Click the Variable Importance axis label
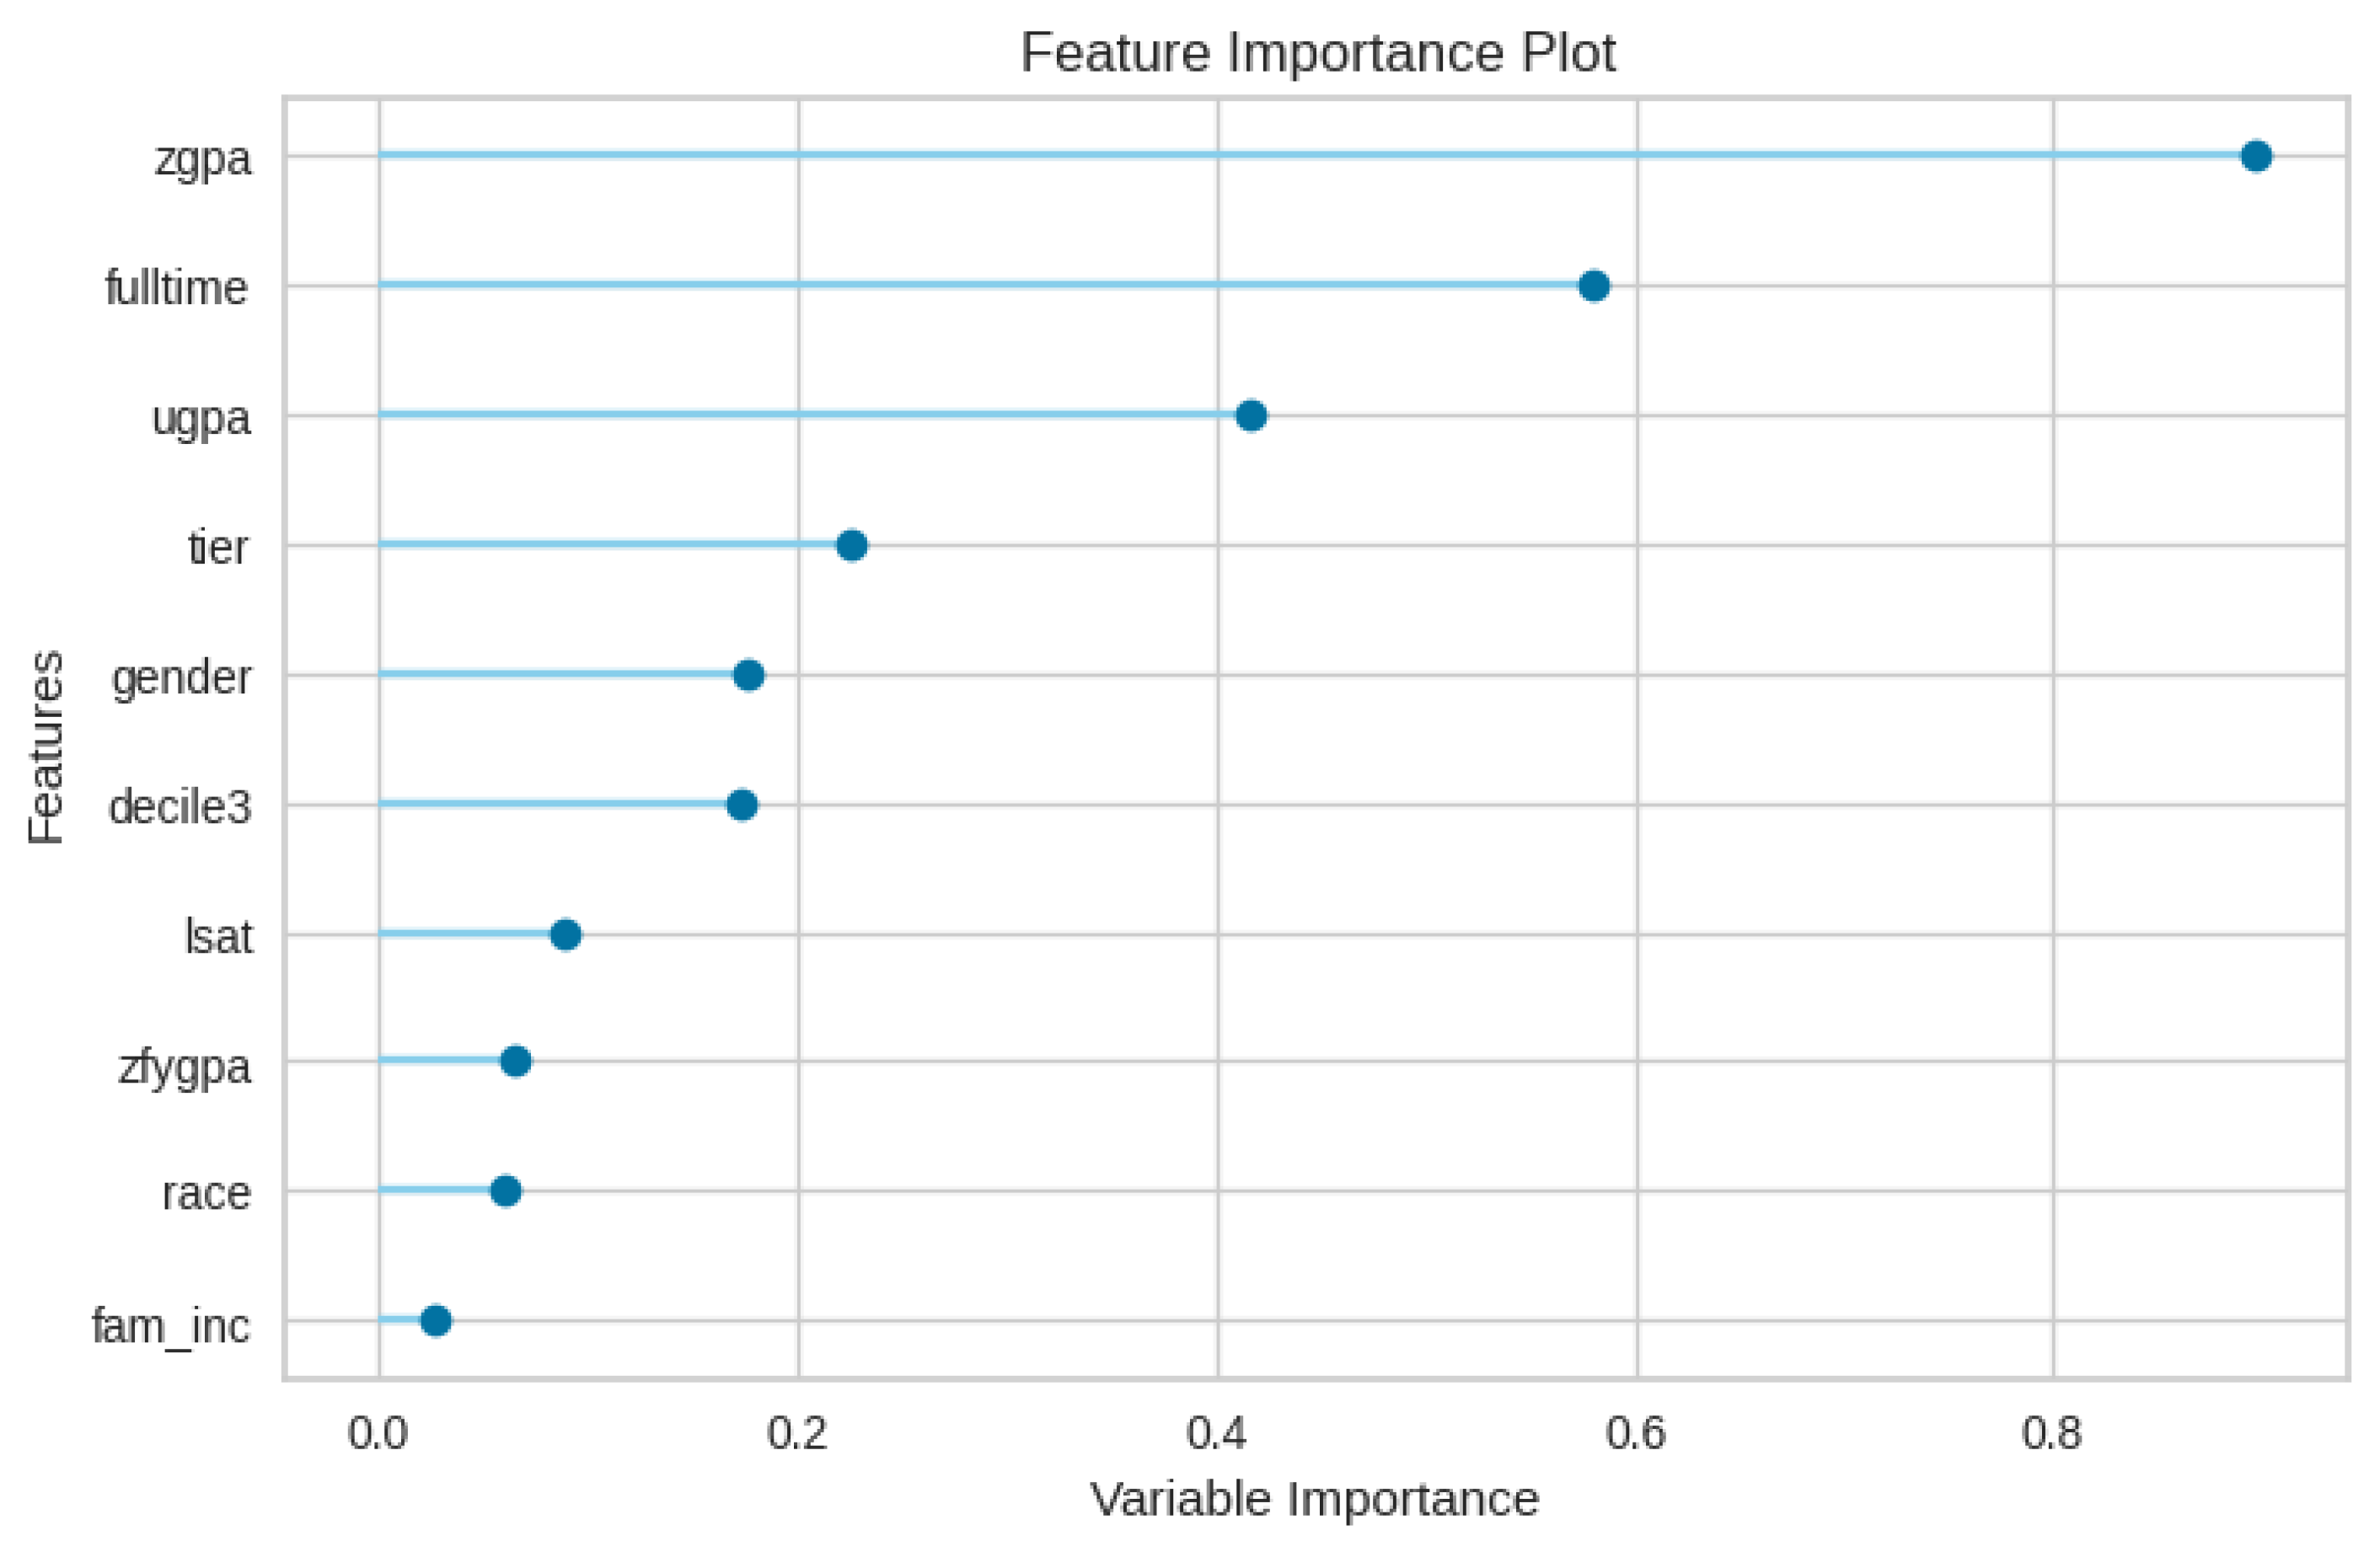The height and width of the screenshot is (1541, 2380). (1314, 1500)
